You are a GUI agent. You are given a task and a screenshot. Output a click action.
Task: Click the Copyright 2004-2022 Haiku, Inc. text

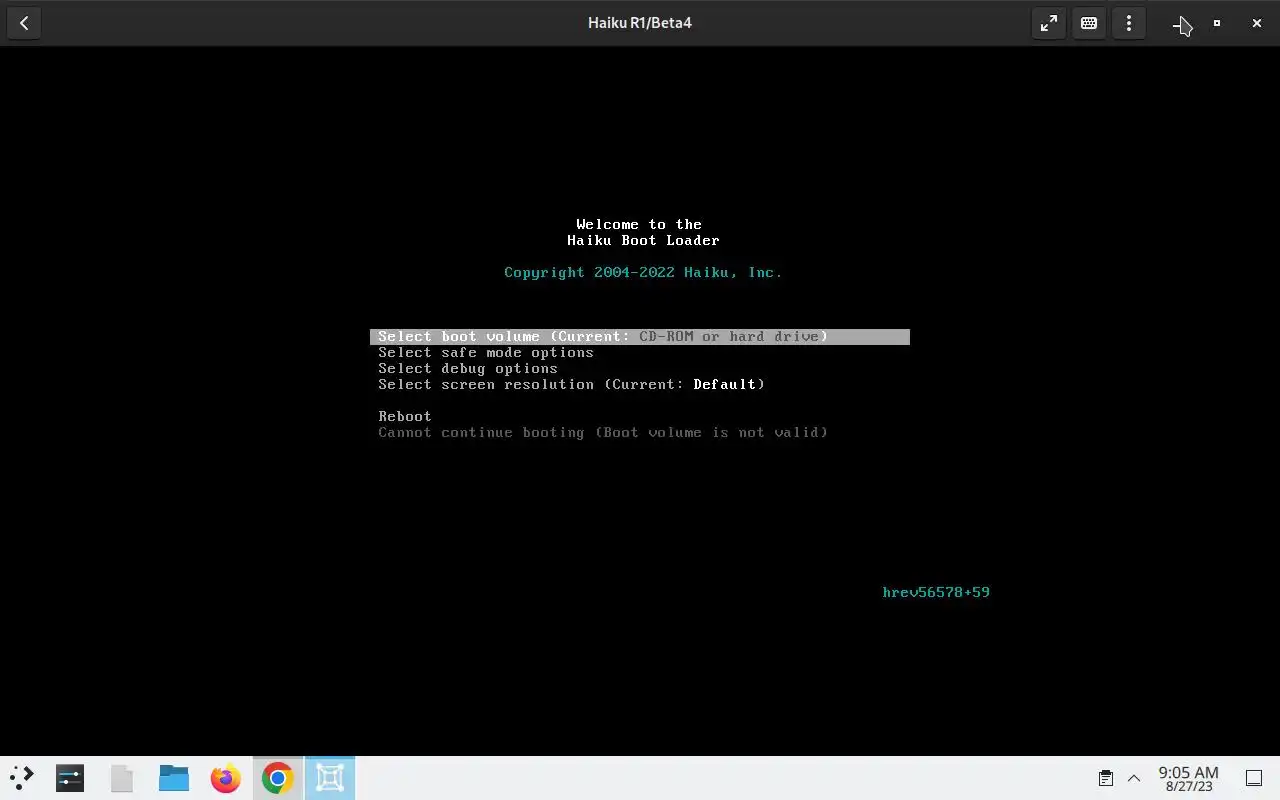pos(643,273)
